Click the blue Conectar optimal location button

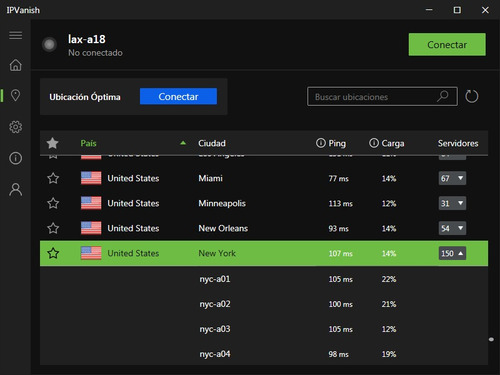point(178,96)
